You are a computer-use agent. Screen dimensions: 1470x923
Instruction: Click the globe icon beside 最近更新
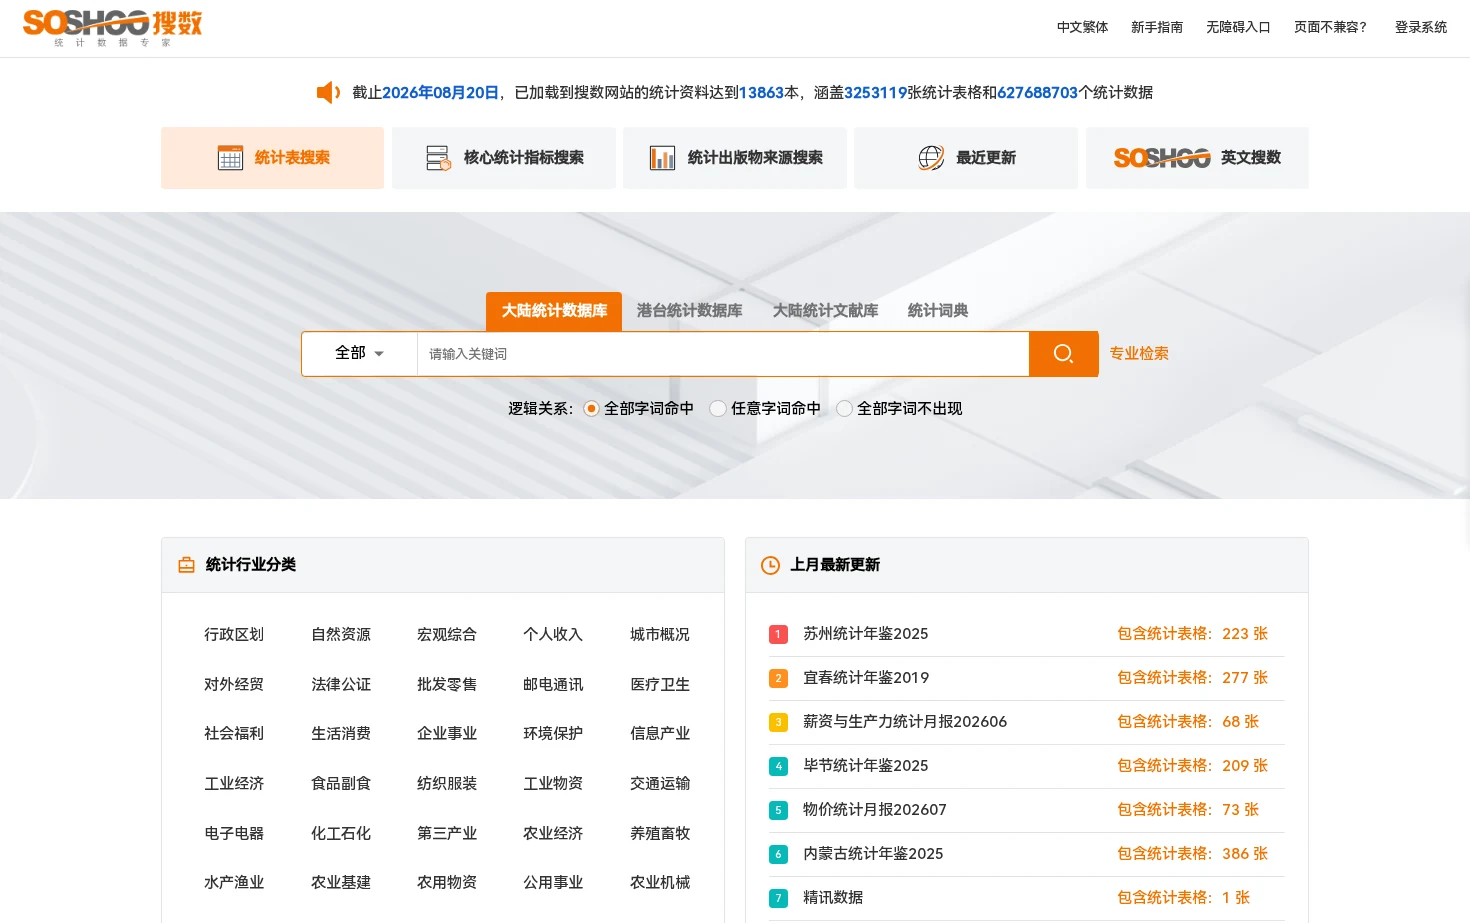931,158
